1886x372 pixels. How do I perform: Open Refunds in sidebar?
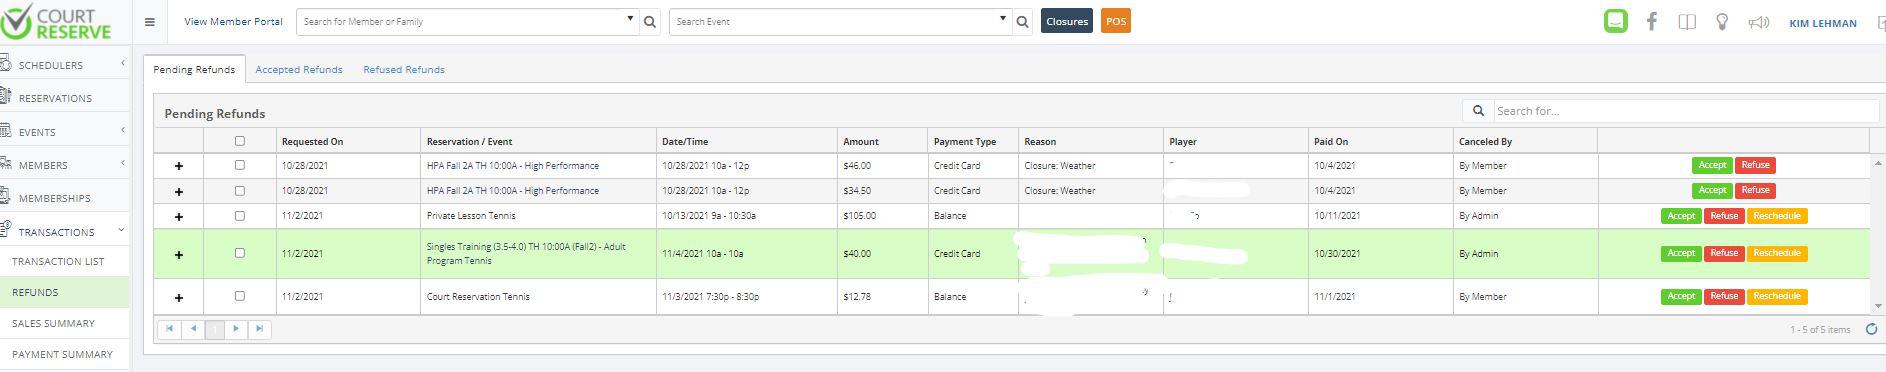(x=64, y=292)
